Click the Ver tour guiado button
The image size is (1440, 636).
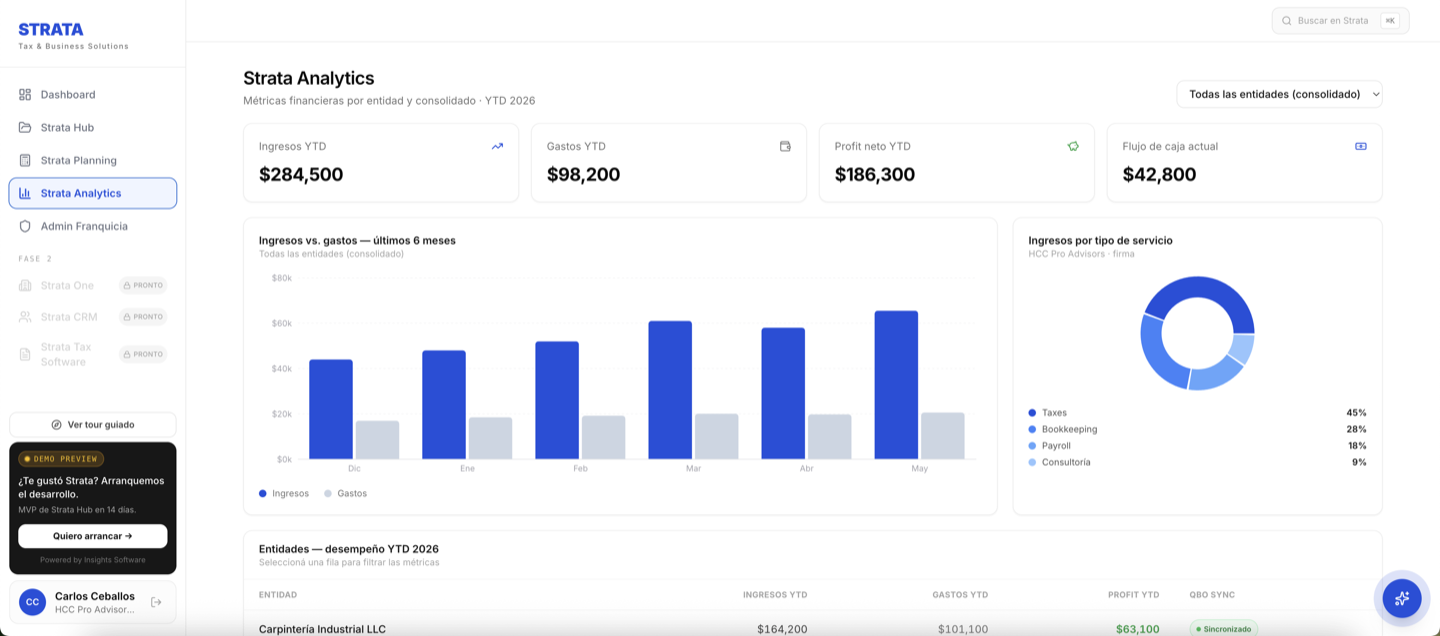pyautogui.click(x=93, y=425)
